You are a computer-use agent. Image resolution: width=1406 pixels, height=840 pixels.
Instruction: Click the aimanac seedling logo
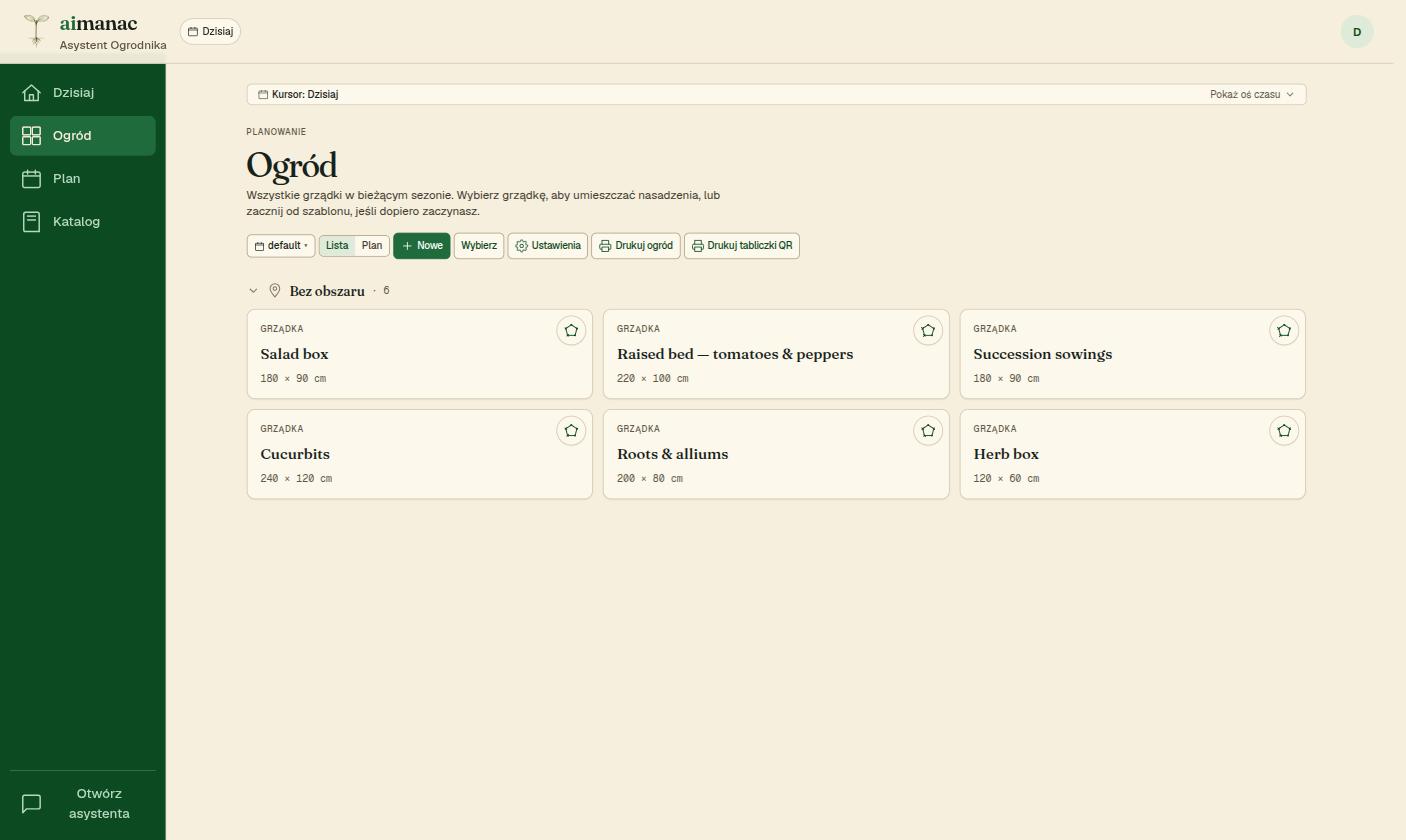click(36, 30)
